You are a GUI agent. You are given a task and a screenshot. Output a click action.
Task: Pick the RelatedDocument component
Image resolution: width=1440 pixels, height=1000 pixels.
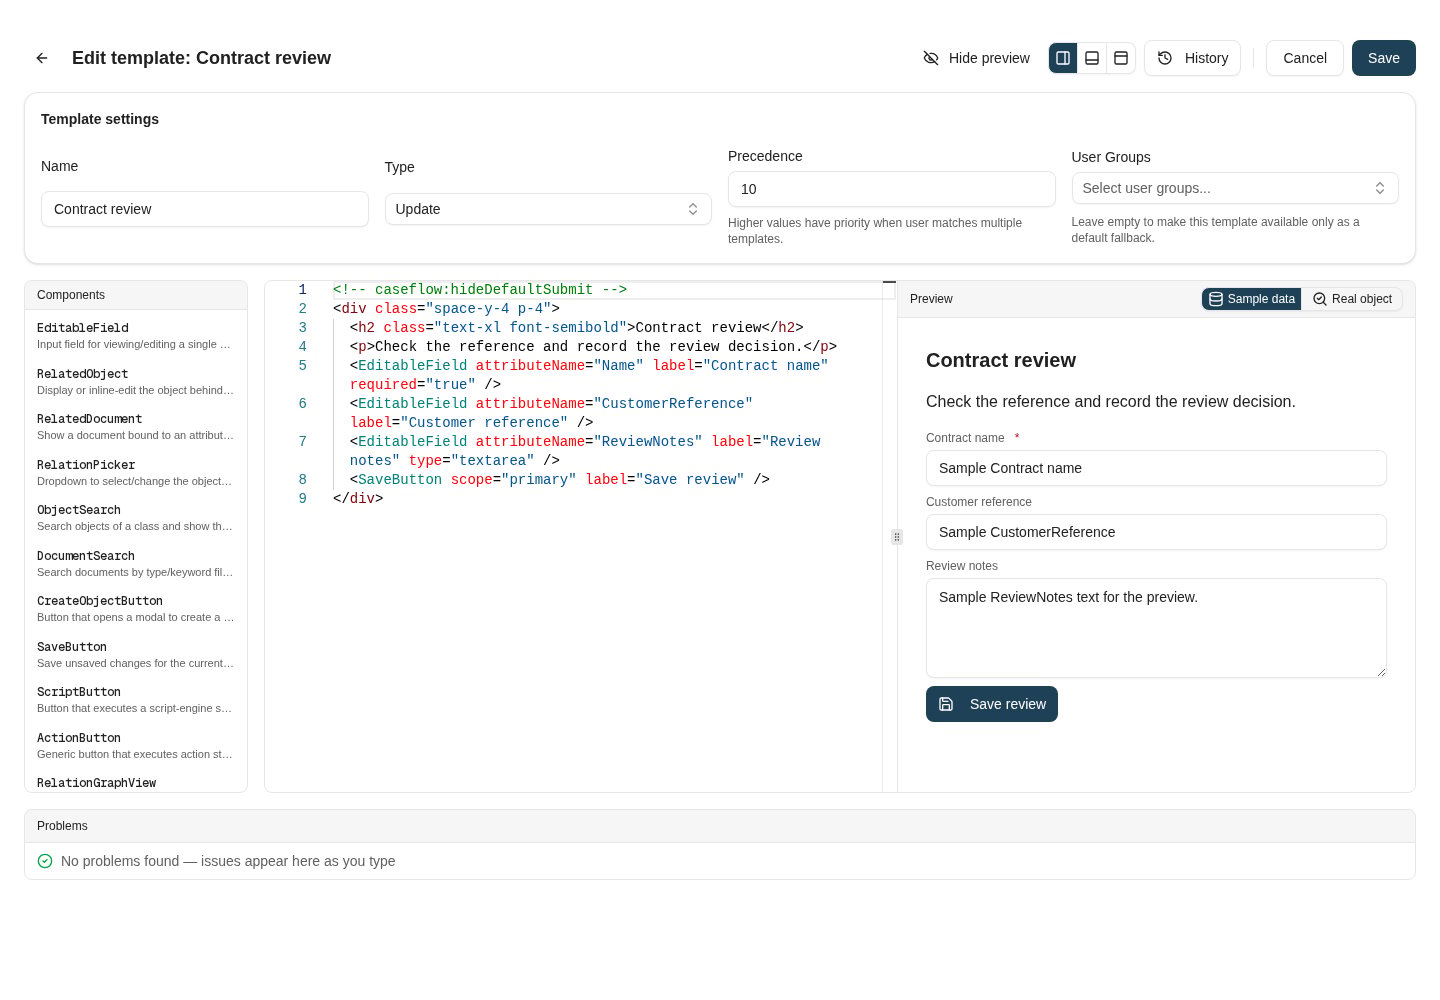click(135, 426)
